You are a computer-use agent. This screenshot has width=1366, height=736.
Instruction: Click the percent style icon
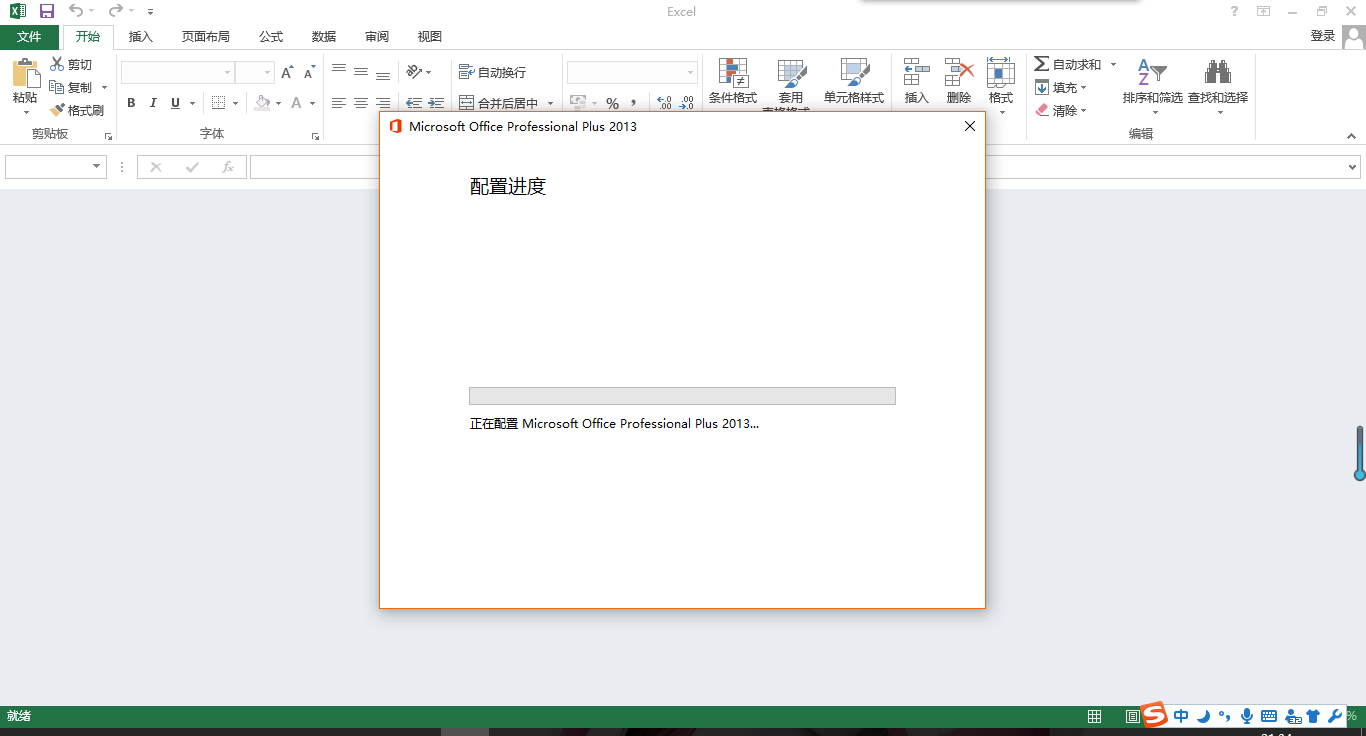[612, 103]
